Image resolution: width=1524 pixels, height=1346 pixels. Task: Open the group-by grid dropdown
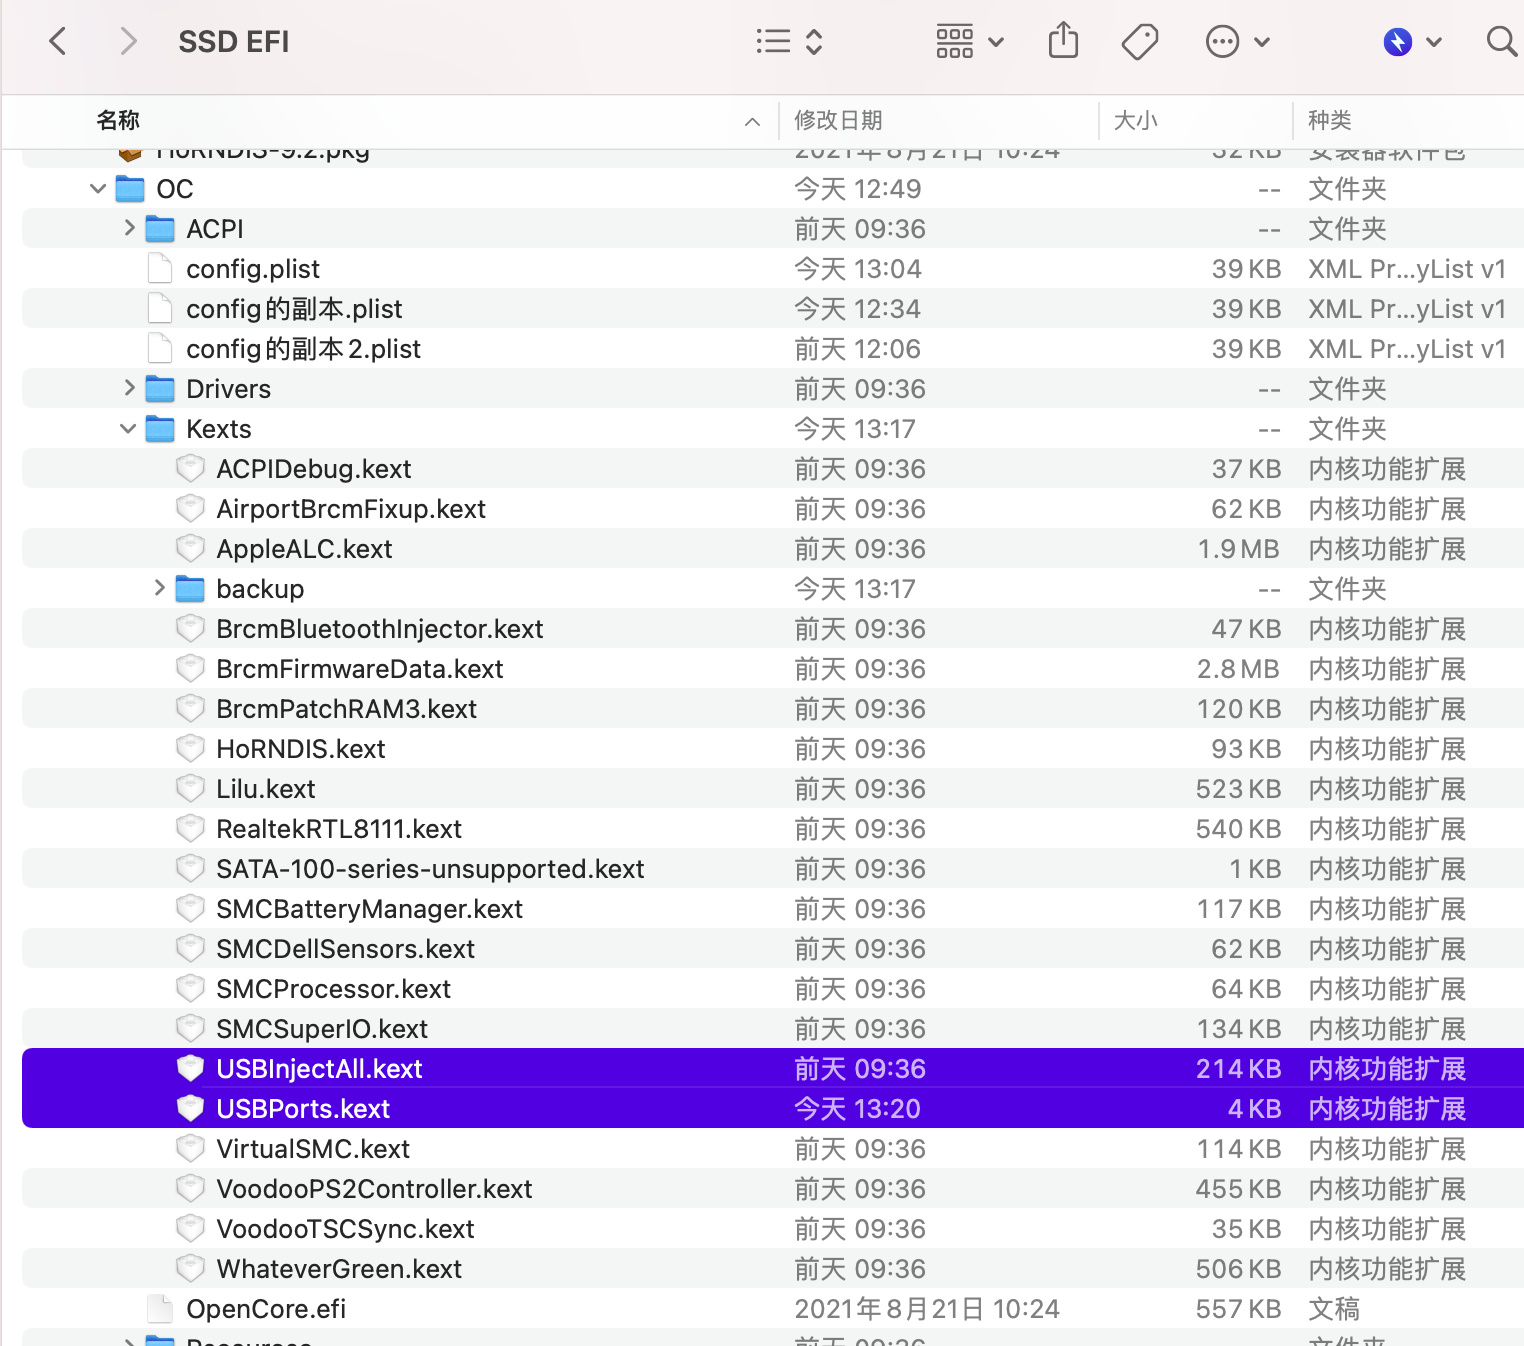970,41
